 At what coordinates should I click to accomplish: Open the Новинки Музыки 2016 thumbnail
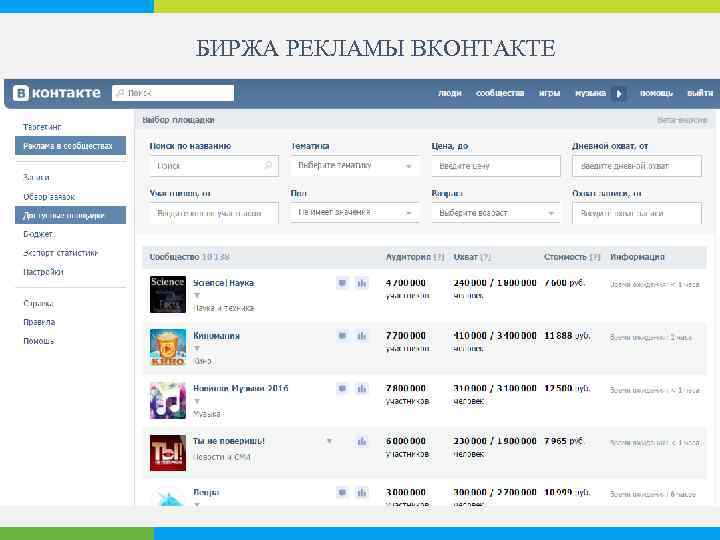168,400
